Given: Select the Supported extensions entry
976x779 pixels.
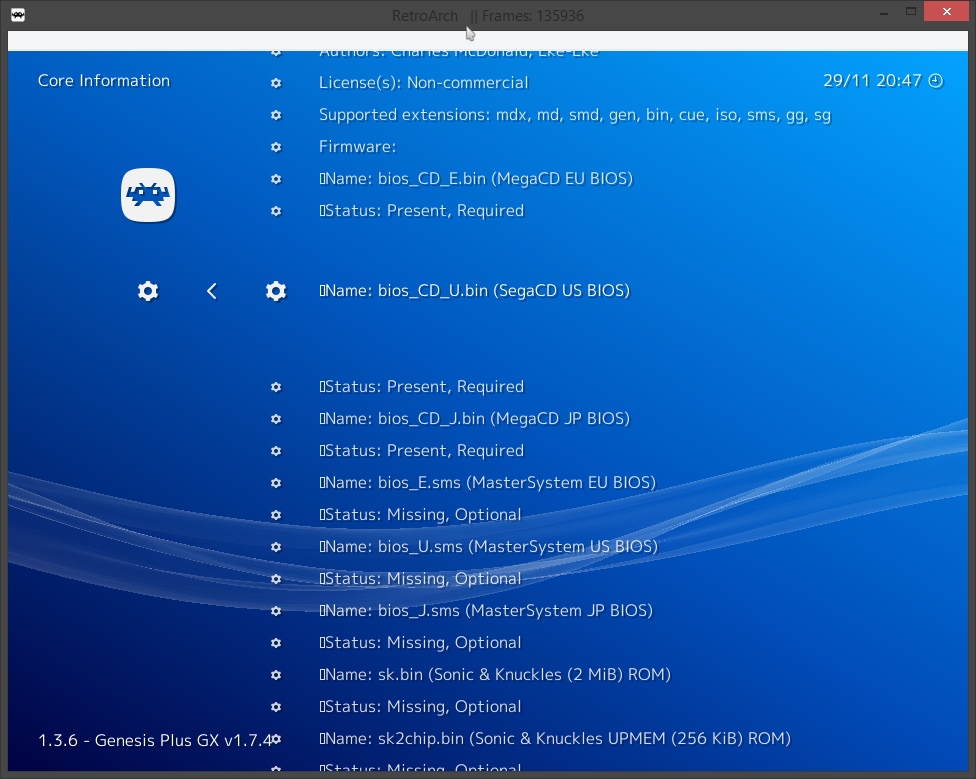Looking at the screenshot, I should [575, 115].
